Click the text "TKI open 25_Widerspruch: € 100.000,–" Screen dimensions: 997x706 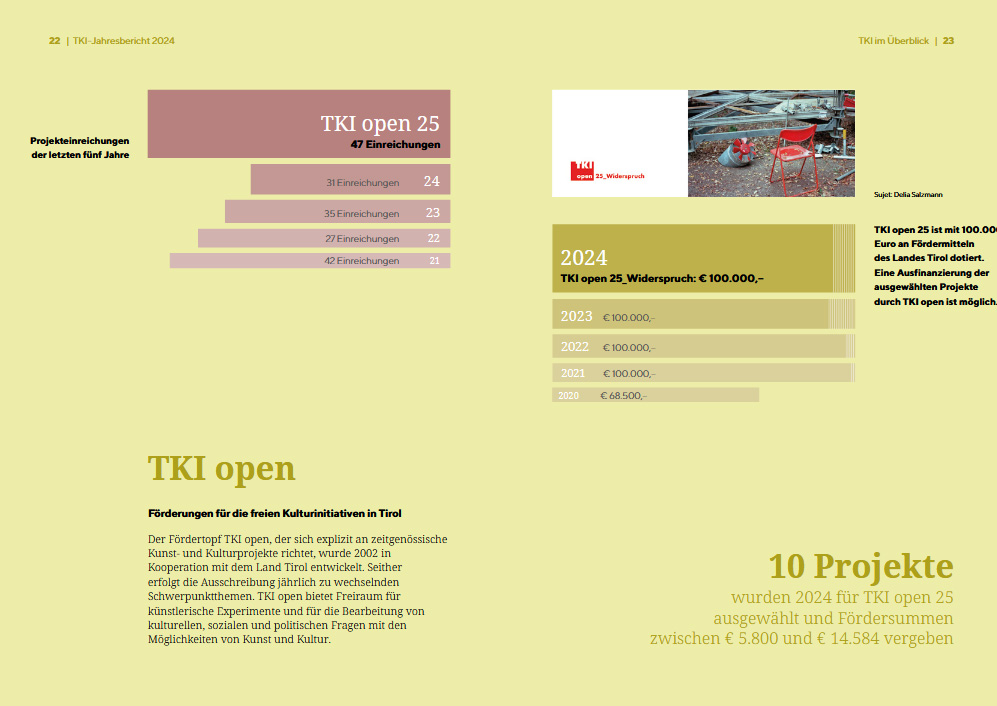[x=662, y=279]
